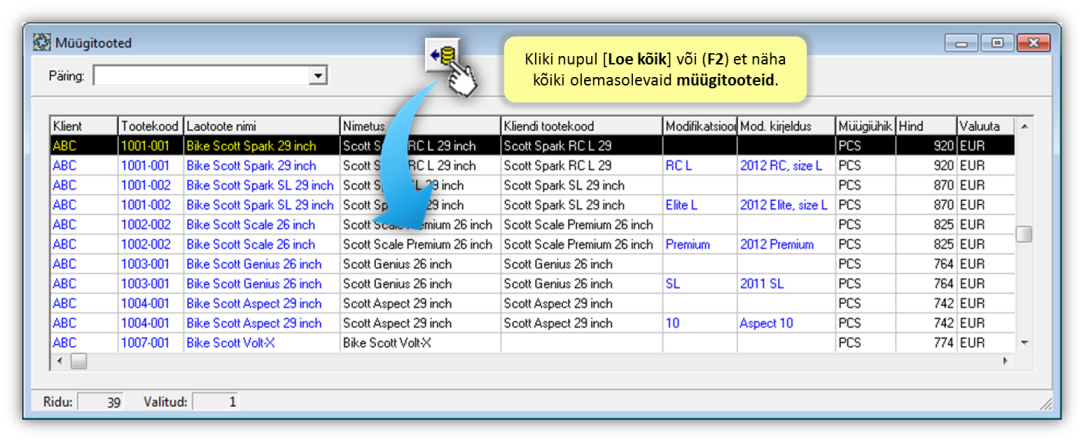Click the Mod. kirjeldus column header
This screenshot has height=442, width=1084.
coord(786,127)
